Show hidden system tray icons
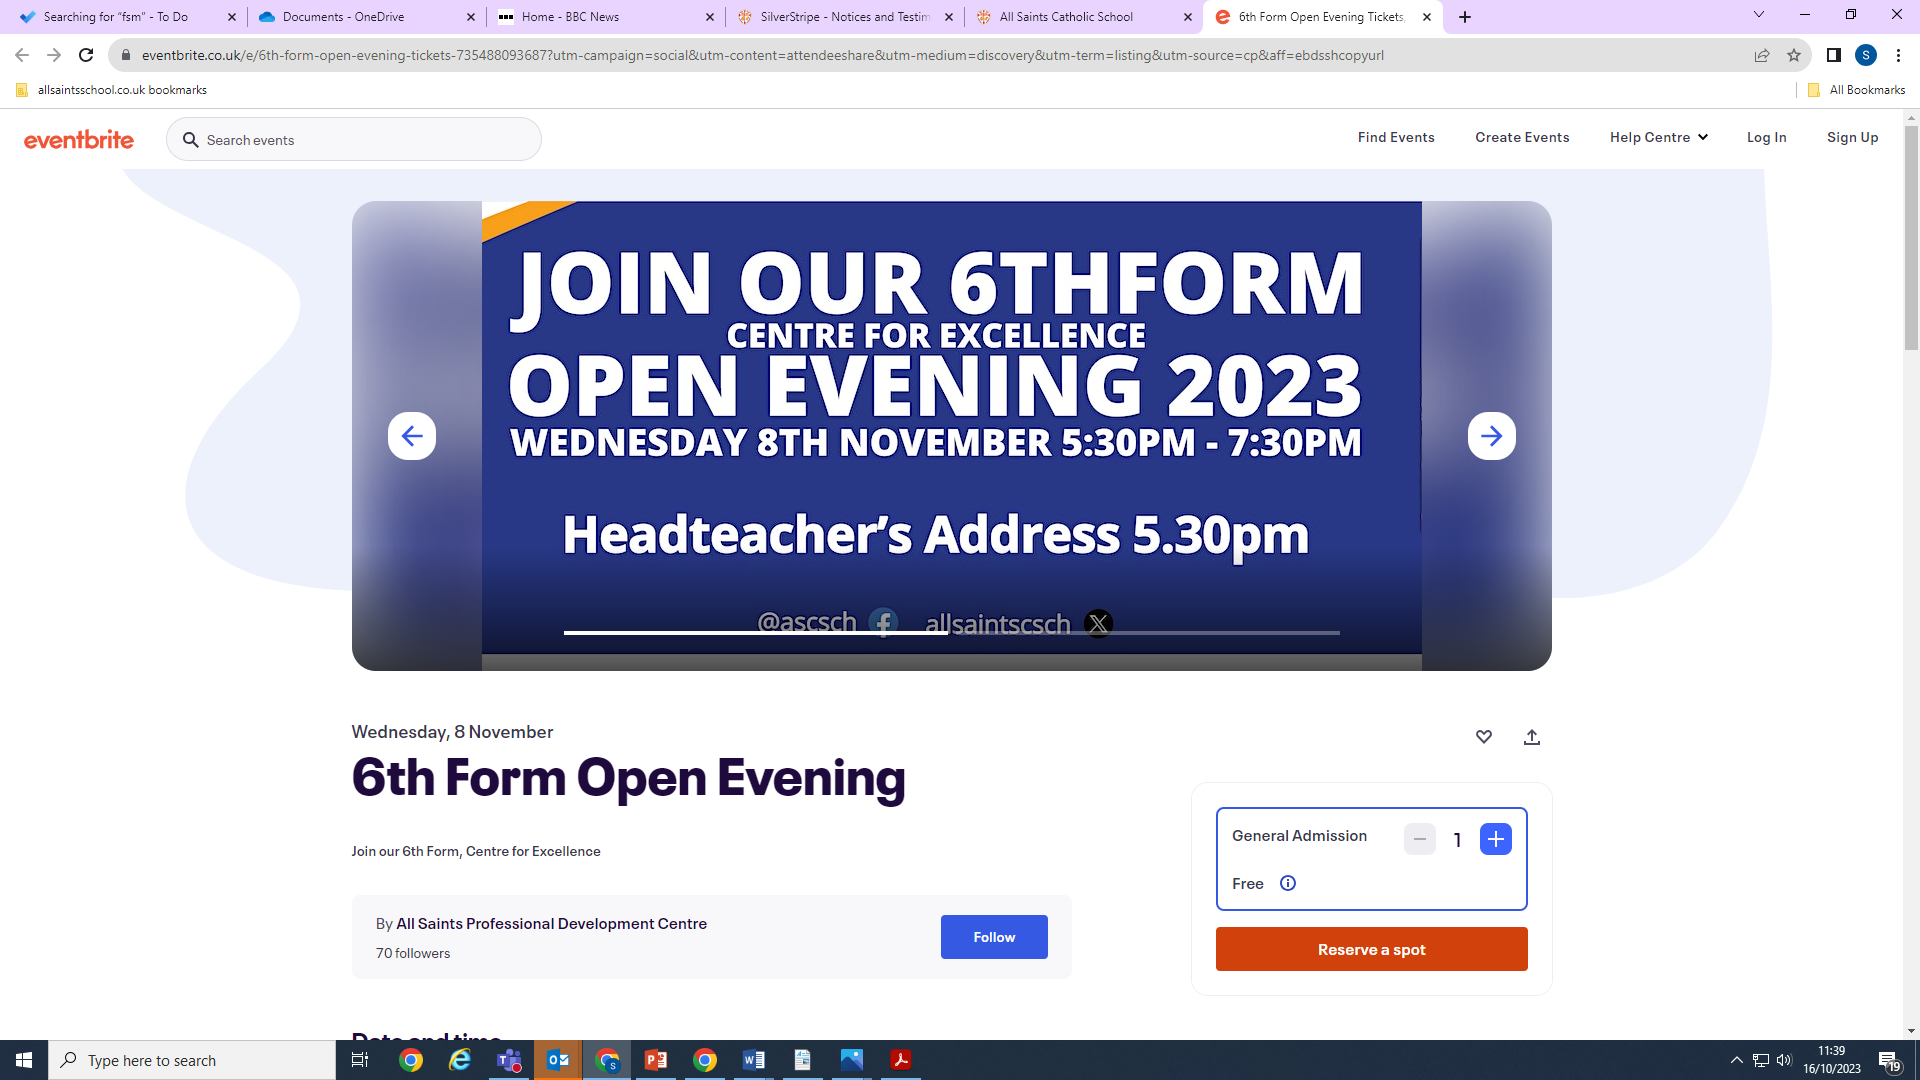 click(1737, 1060)
